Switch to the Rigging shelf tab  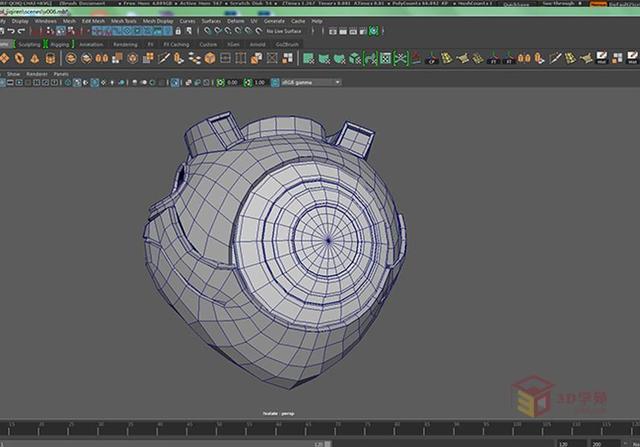click(x=60, y=44)
